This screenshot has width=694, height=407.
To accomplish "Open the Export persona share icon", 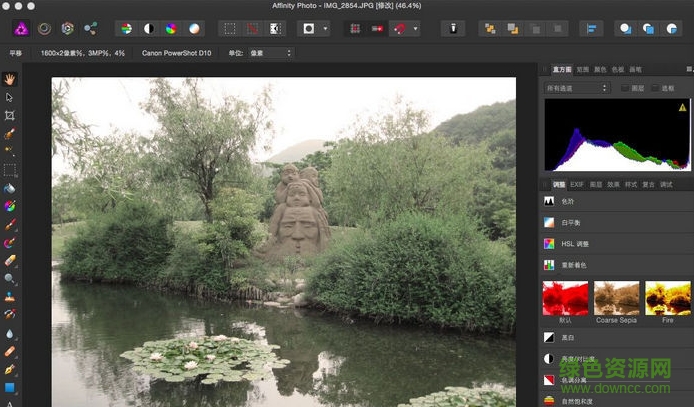I will point(91,29).
